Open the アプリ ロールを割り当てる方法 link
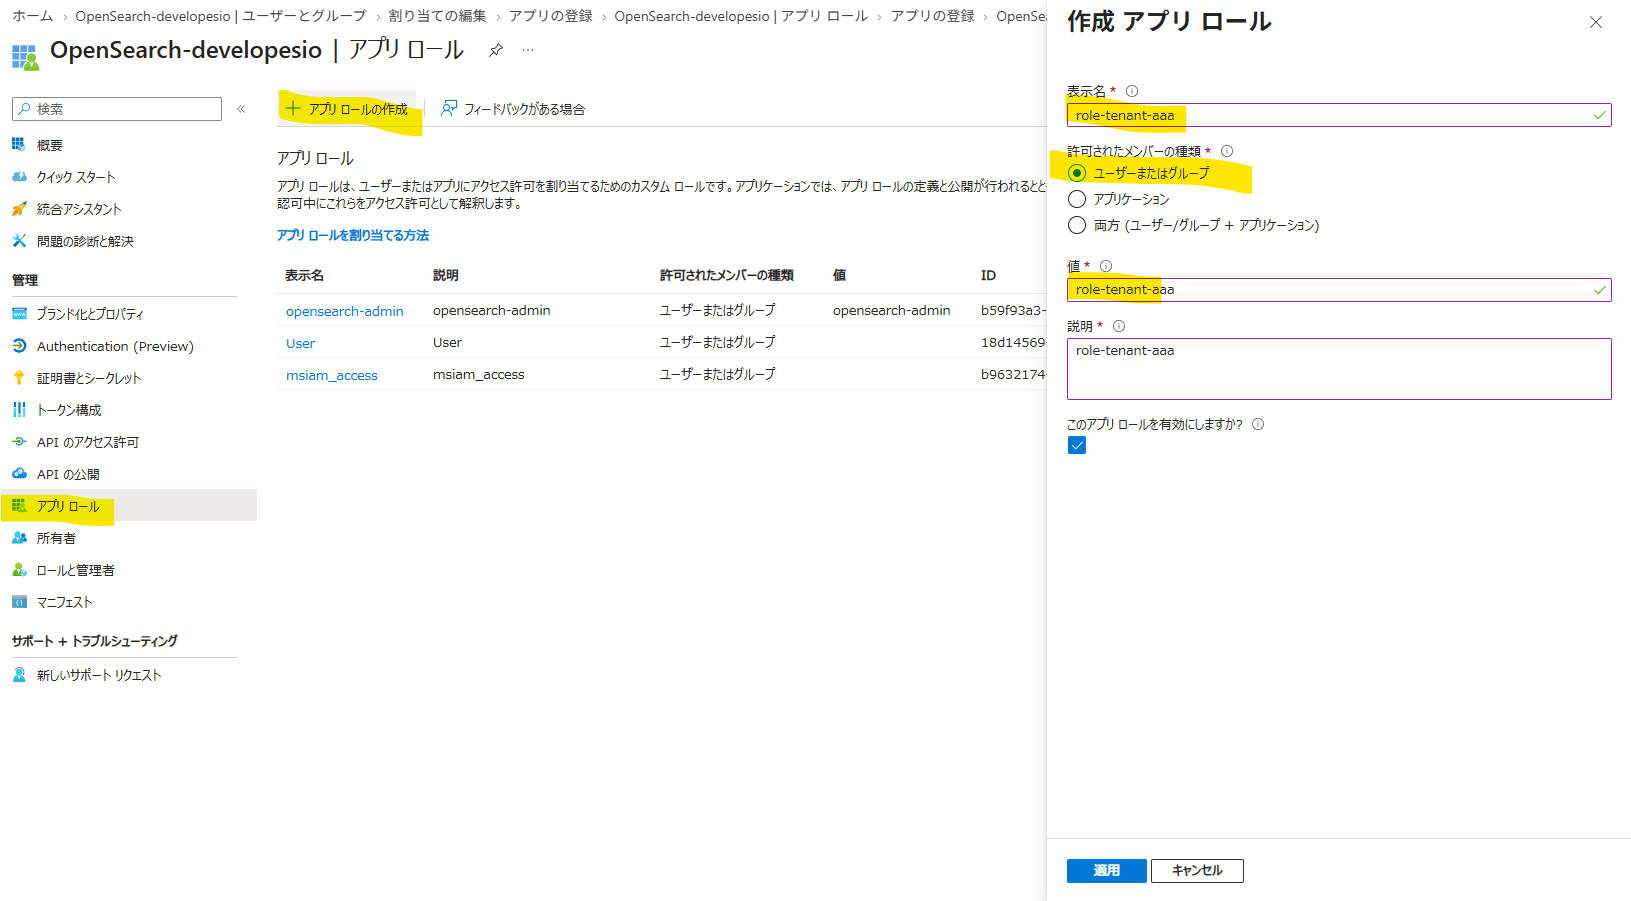1631x901 pixels. click(x=353, y=235)
